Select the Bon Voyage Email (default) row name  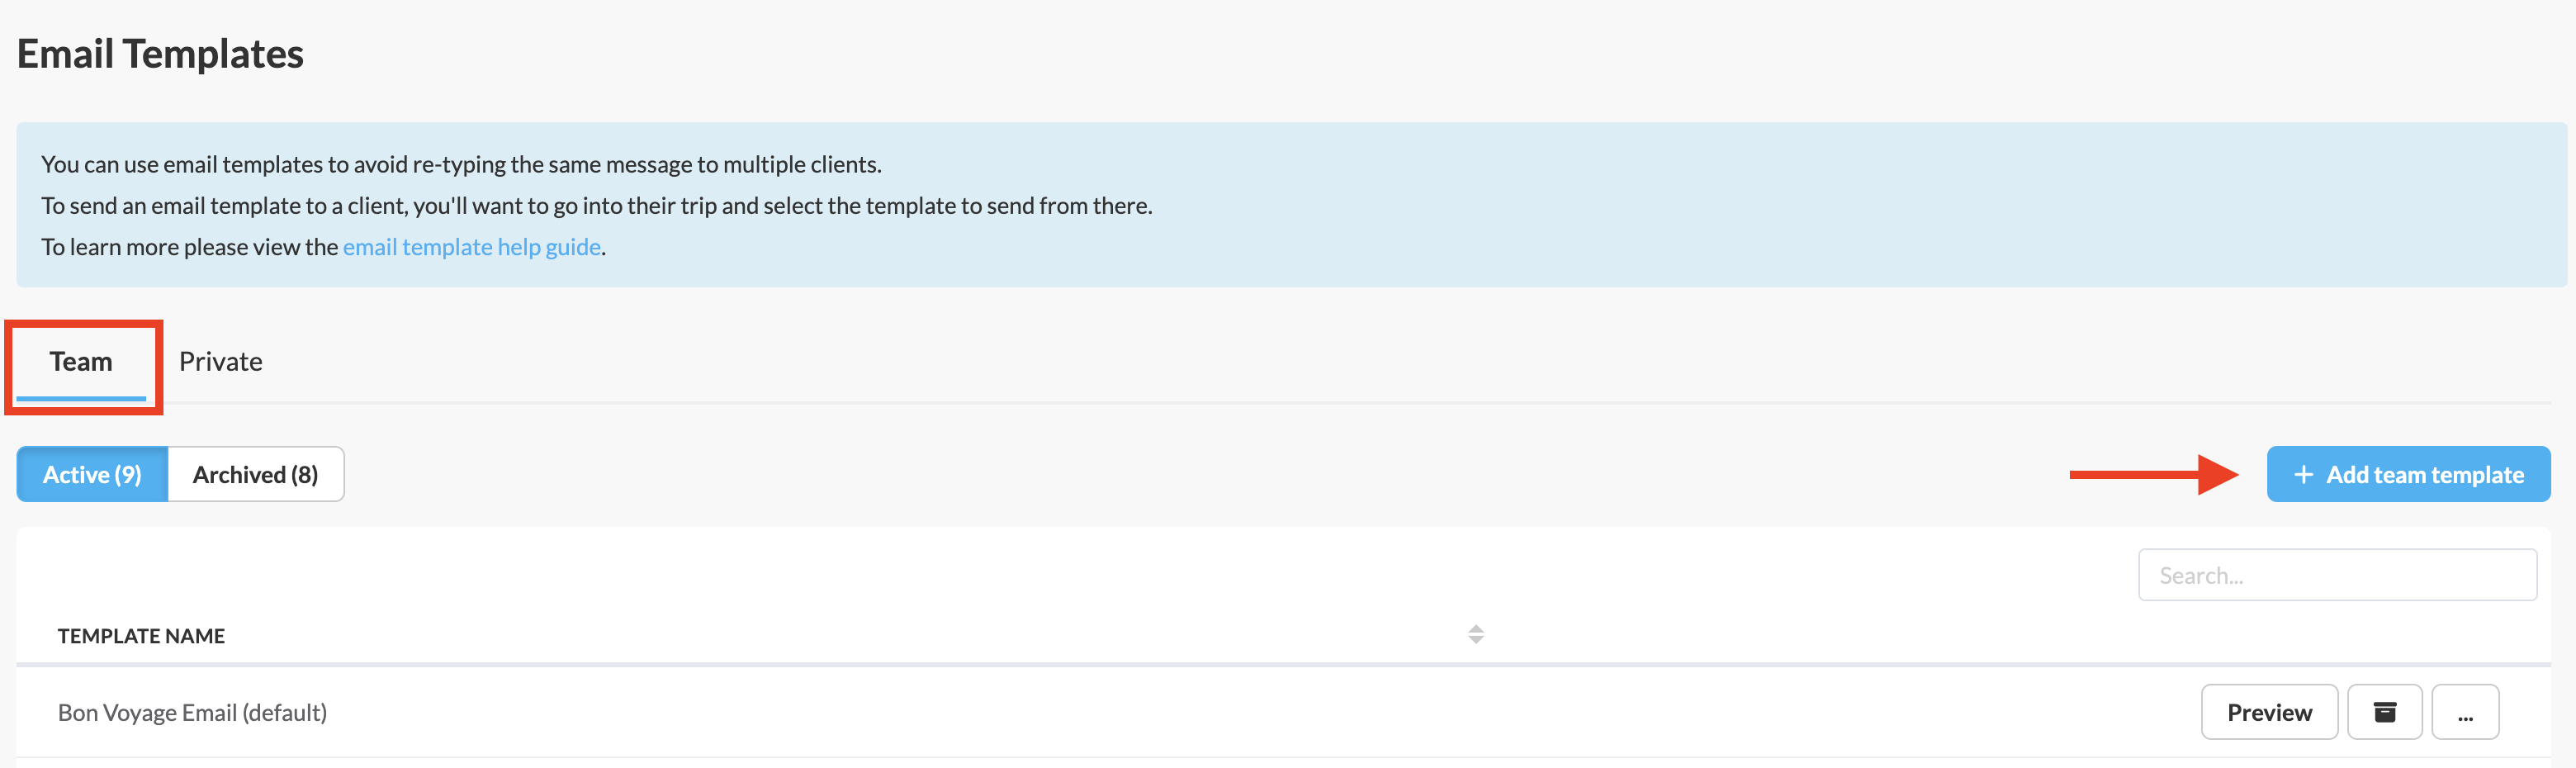tap(192, 712)
